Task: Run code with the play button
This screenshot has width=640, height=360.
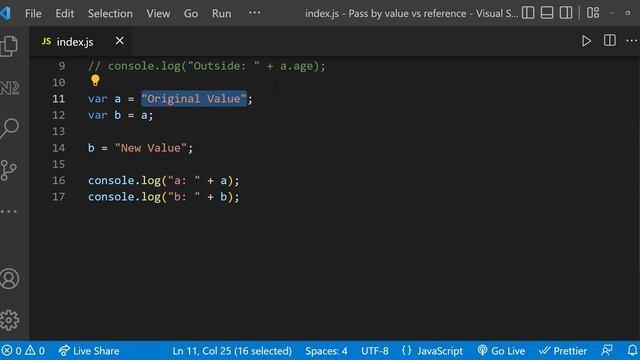Action: click(x=586, y=41)
